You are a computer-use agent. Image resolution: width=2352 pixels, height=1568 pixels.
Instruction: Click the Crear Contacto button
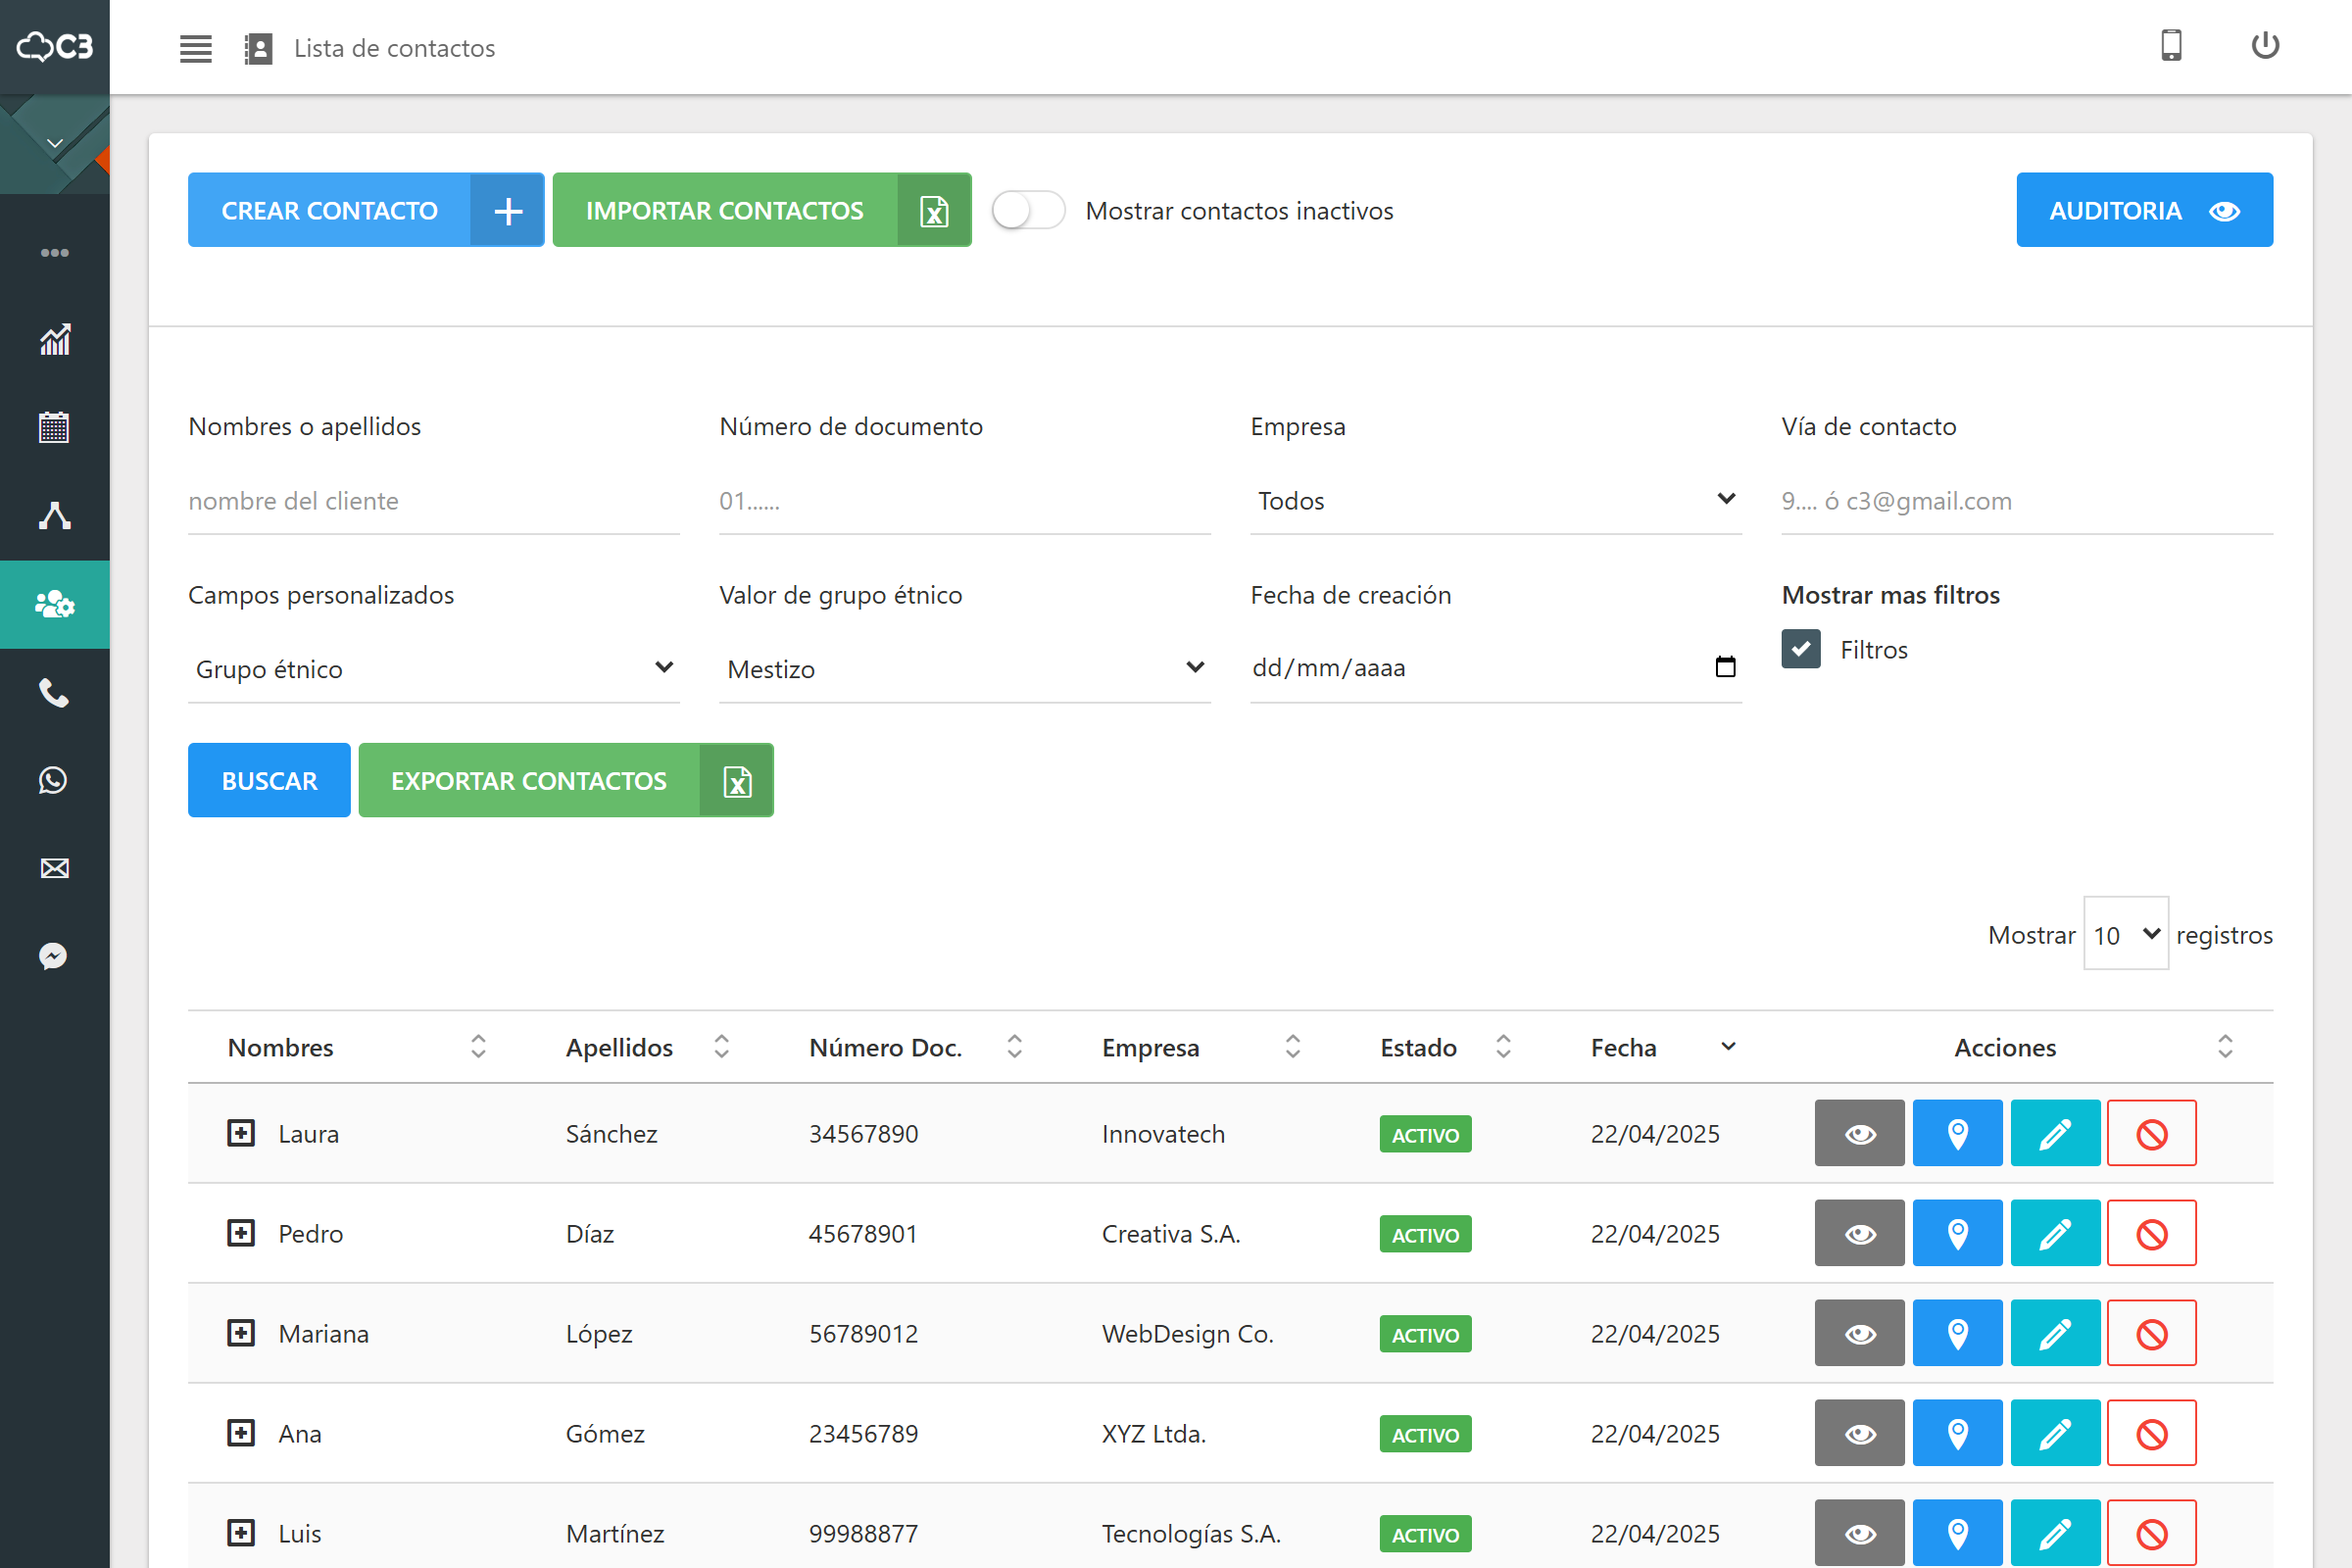(366, 210)
